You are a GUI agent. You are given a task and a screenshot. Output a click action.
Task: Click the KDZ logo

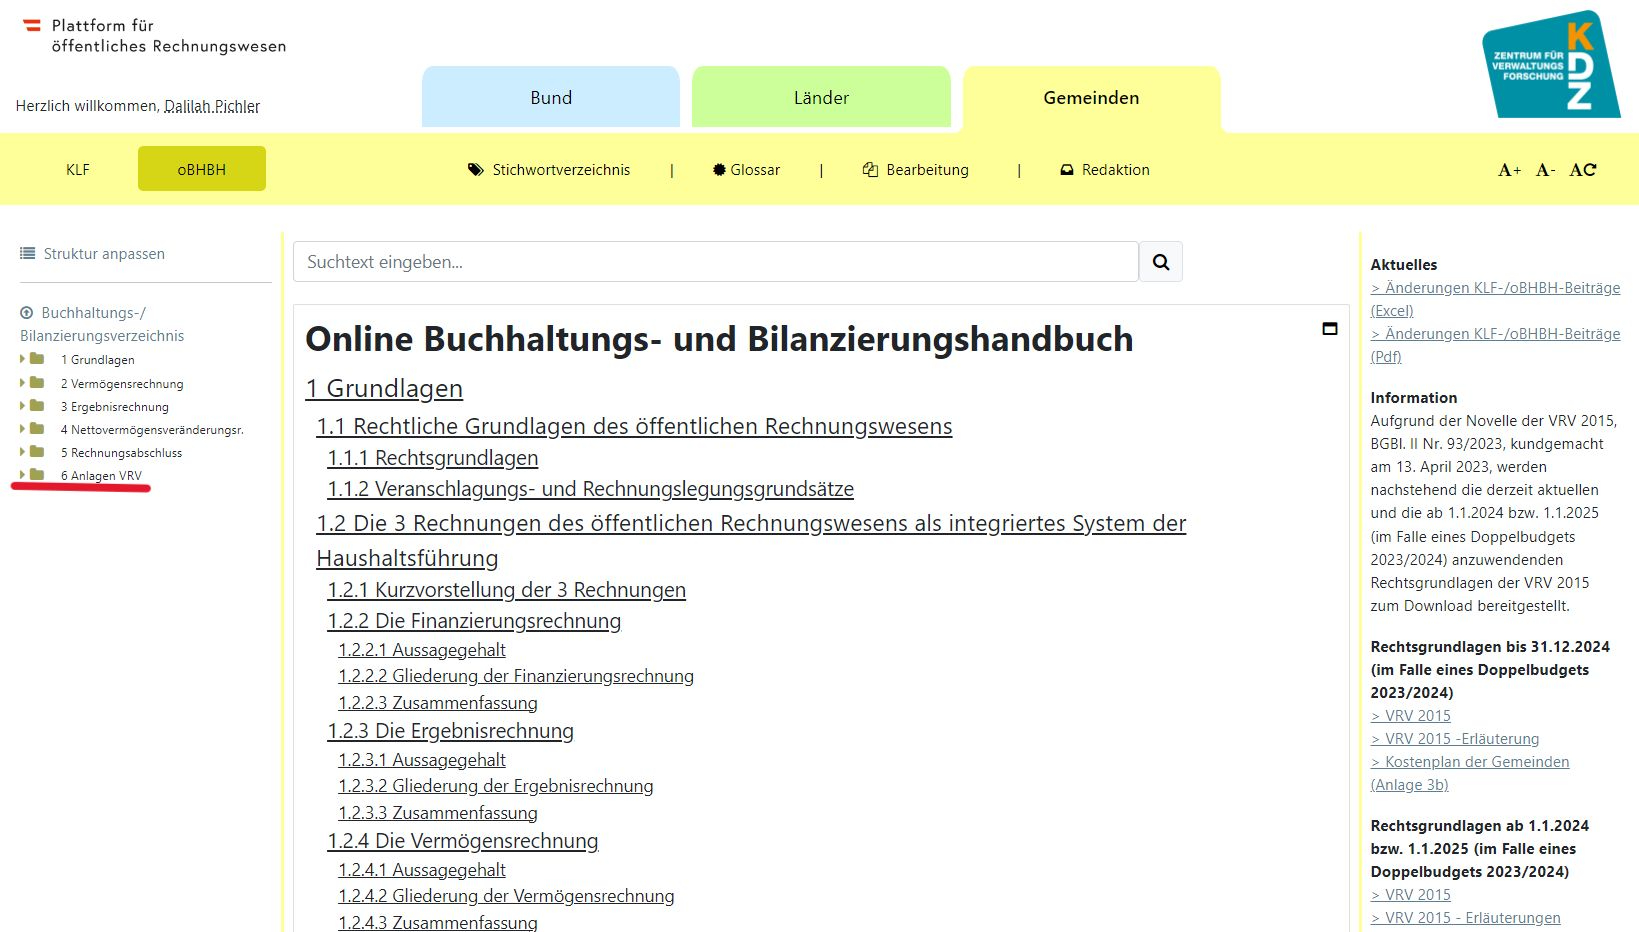point(1550,66)
